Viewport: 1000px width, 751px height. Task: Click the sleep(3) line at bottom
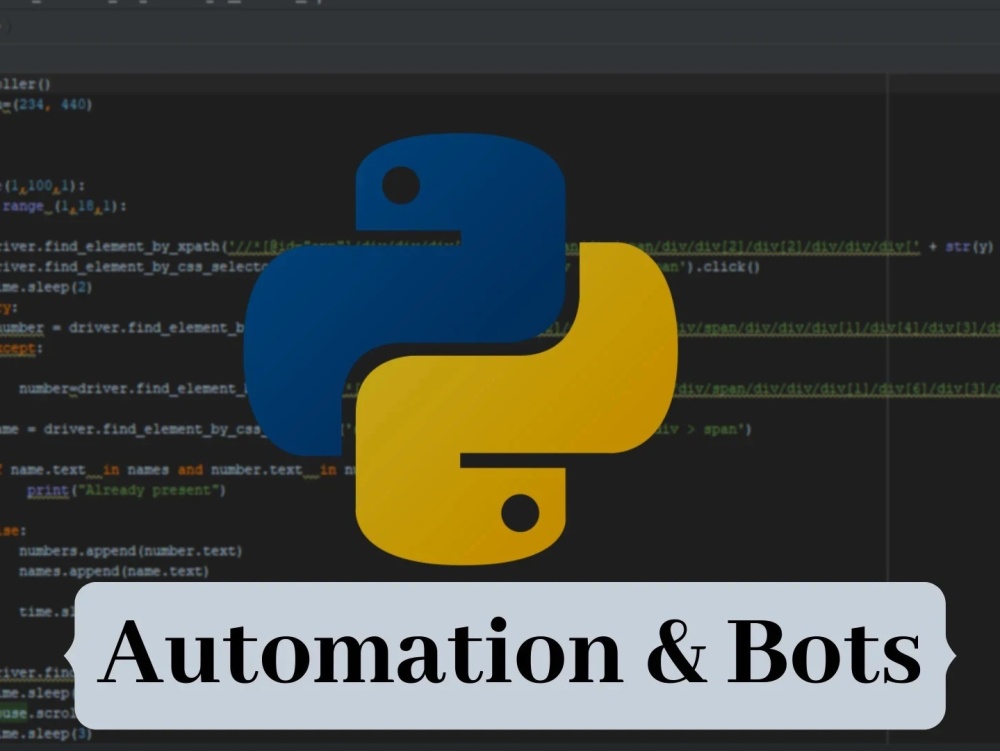tap(46, 734)
